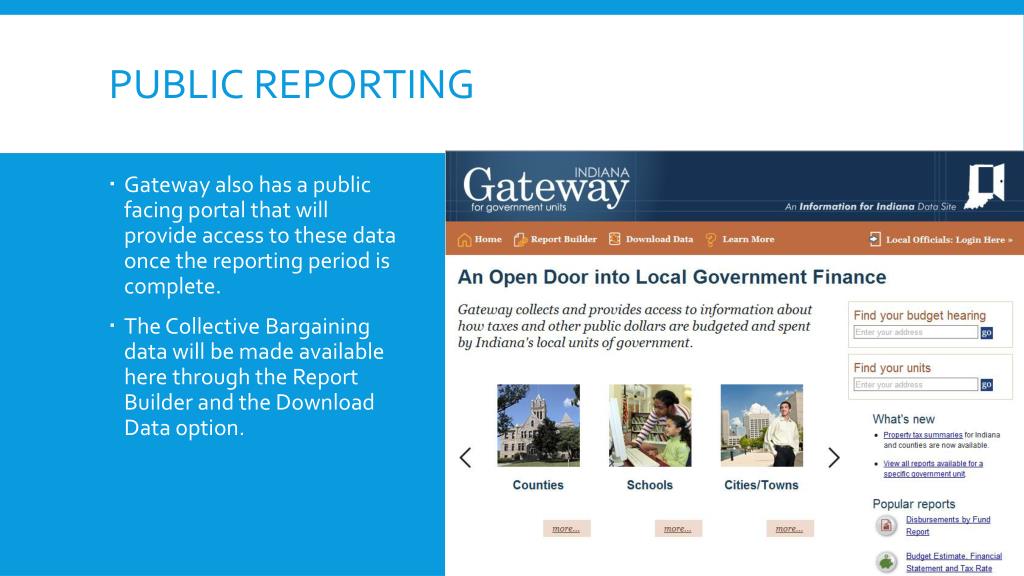Open View all reports for specific government unit
This screenshot has width=1024, height=576.
(933, 468)
